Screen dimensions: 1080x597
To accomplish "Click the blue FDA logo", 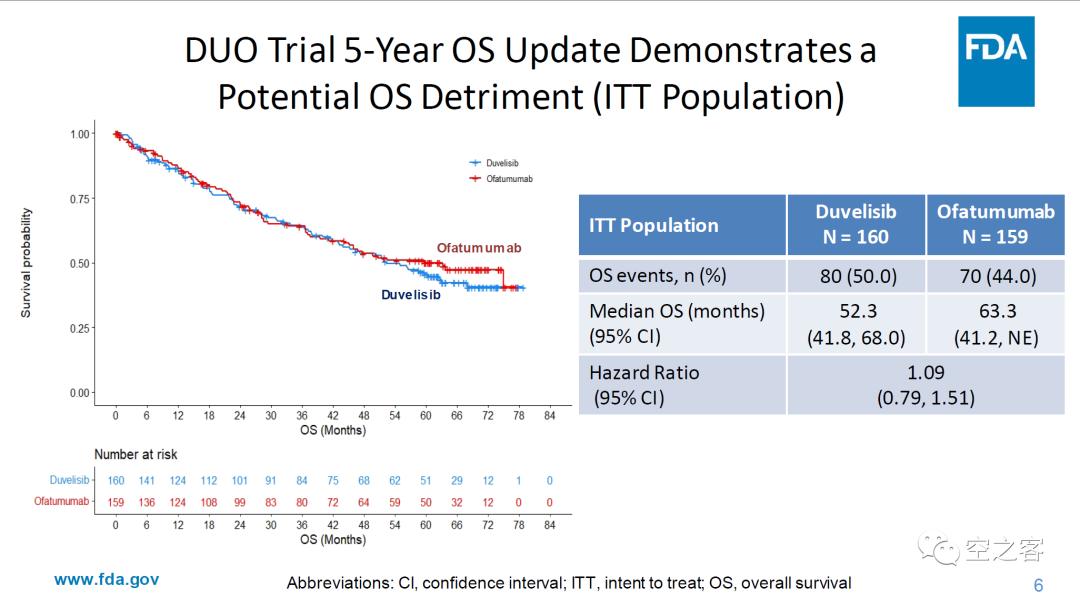I will click(x=996, y=61).
